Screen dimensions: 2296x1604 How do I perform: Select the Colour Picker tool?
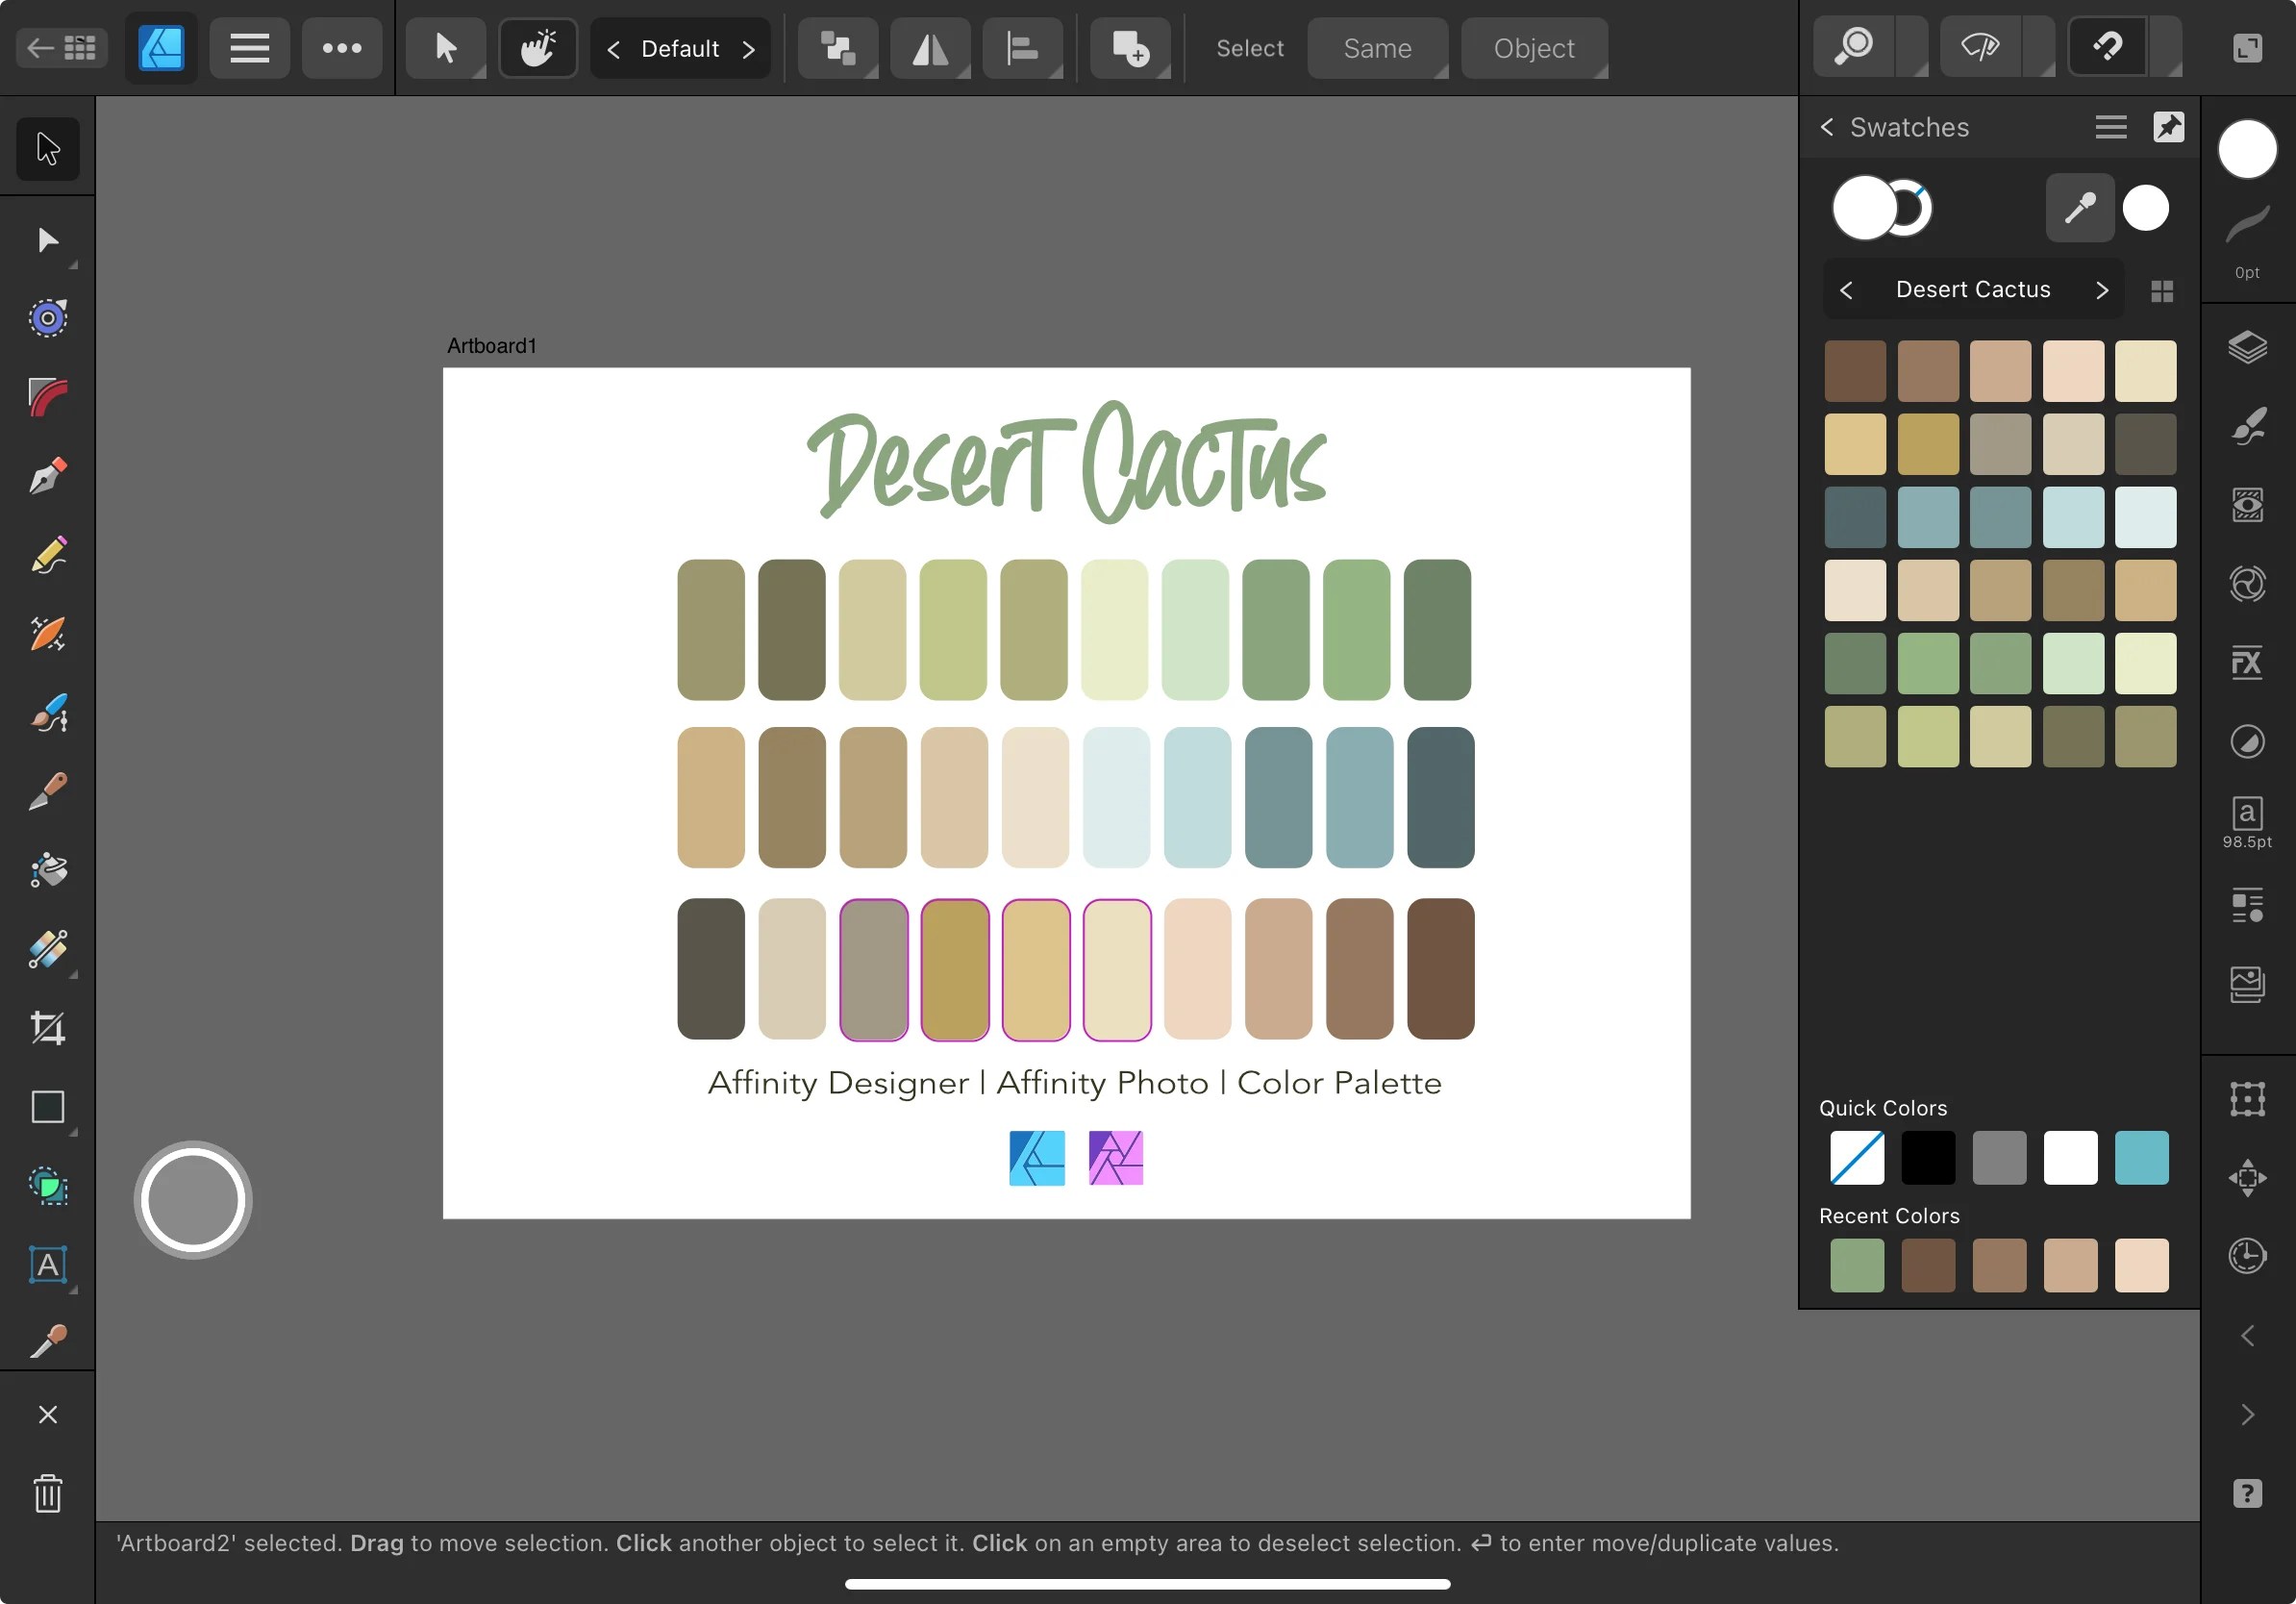point(48,1340)
